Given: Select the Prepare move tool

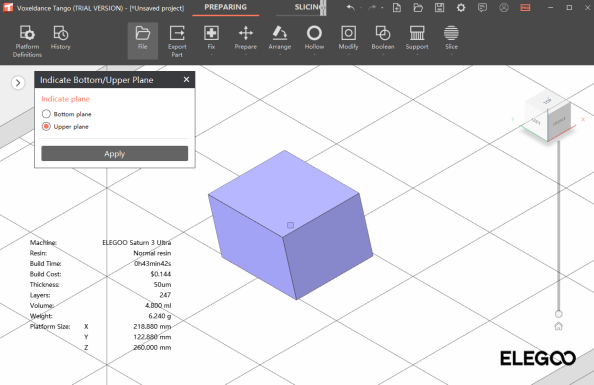Looking at the screenshot, I should [x=245, y=38].
